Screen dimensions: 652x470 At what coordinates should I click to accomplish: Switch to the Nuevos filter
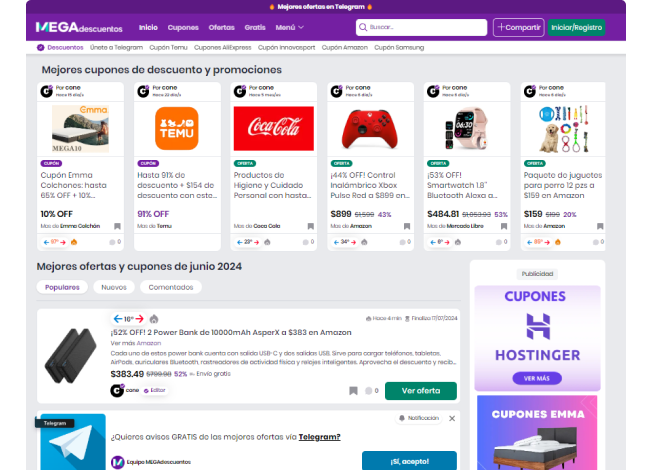(113, 287)
